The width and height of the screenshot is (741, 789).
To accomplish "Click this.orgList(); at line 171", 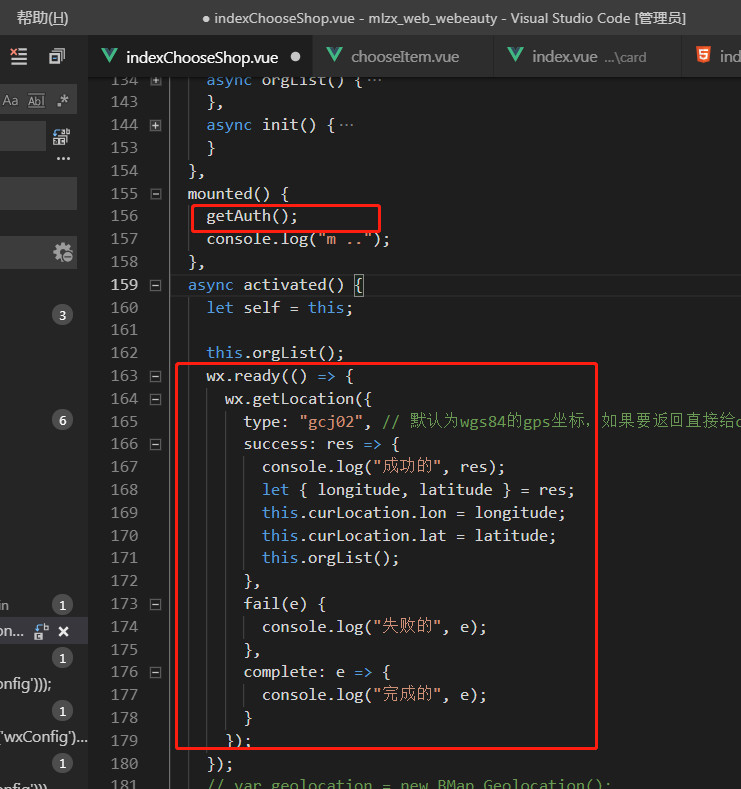I will pos(331,558).
